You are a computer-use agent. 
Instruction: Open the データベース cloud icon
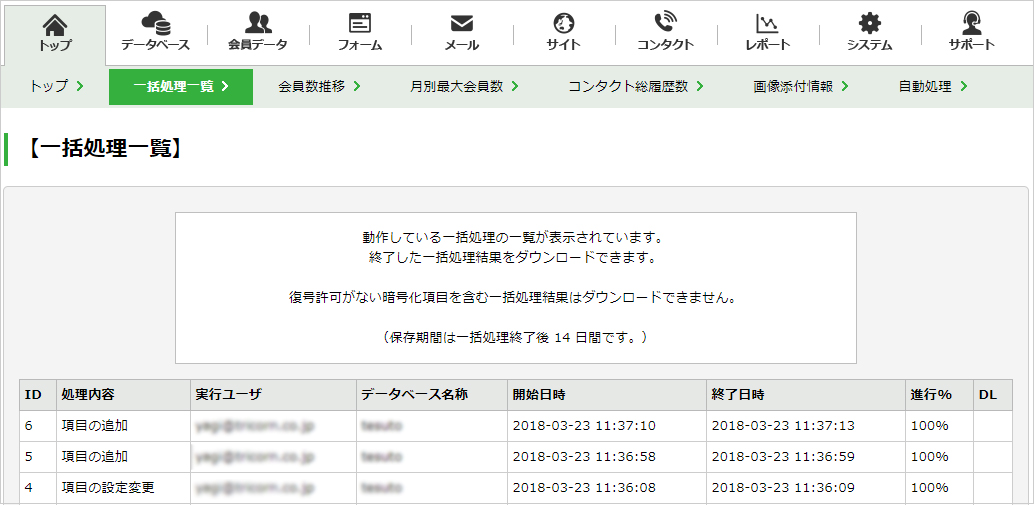click(x=156, y=23)
